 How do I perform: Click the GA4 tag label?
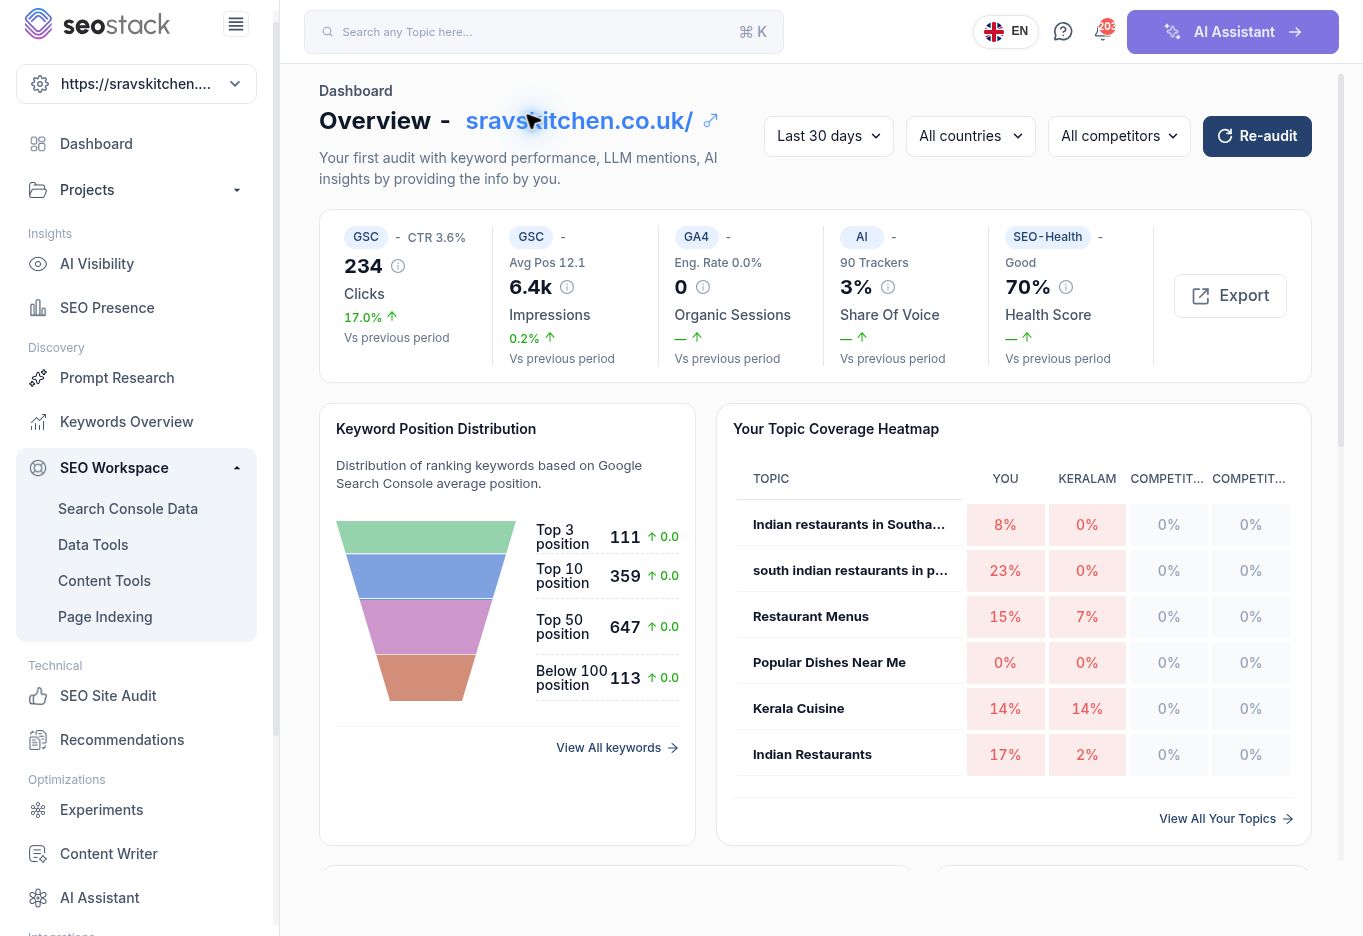pos(696,237)
